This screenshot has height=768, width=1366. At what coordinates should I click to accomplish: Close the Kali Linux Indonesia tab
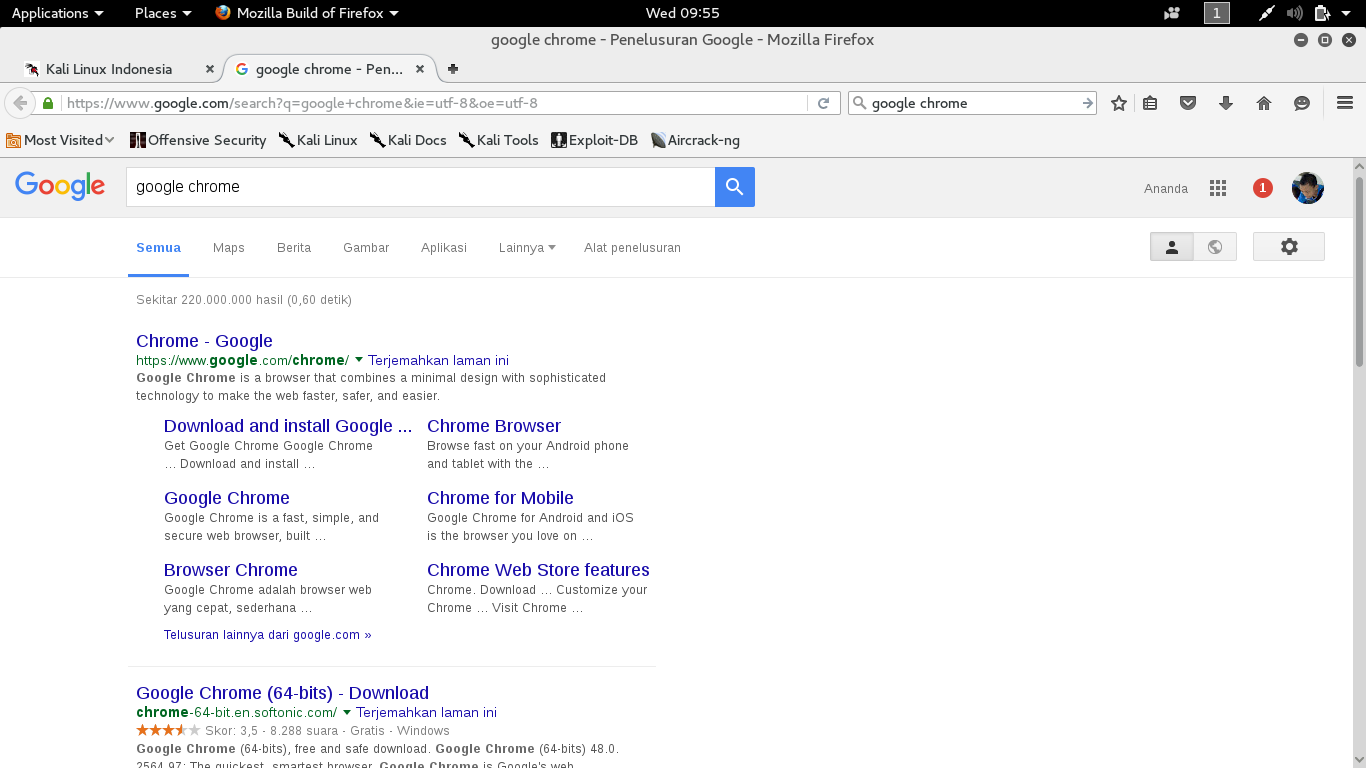point(209,69)
